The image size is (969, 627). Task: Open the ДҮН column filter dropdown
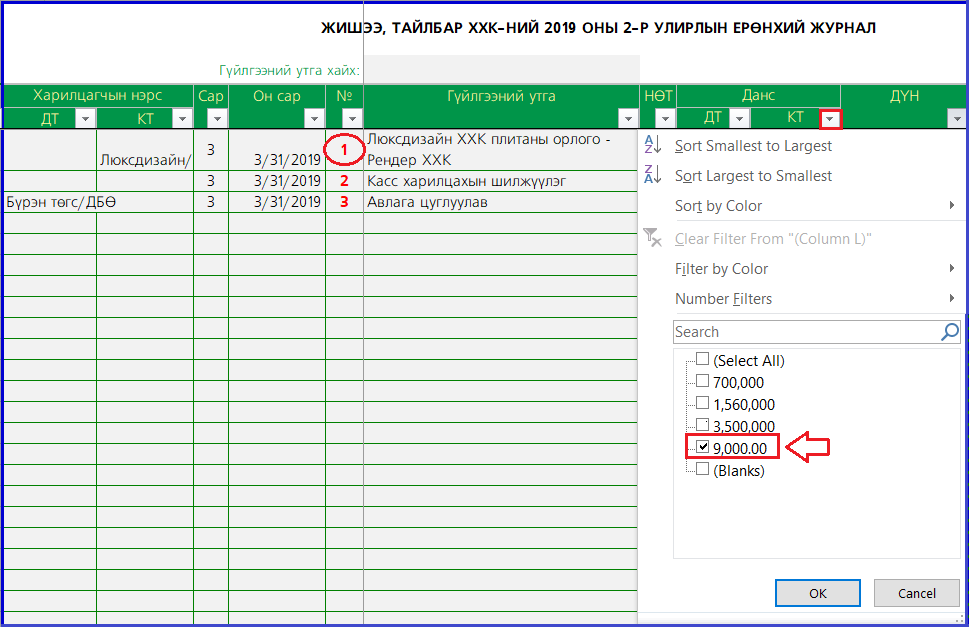(x=951, y=119)
